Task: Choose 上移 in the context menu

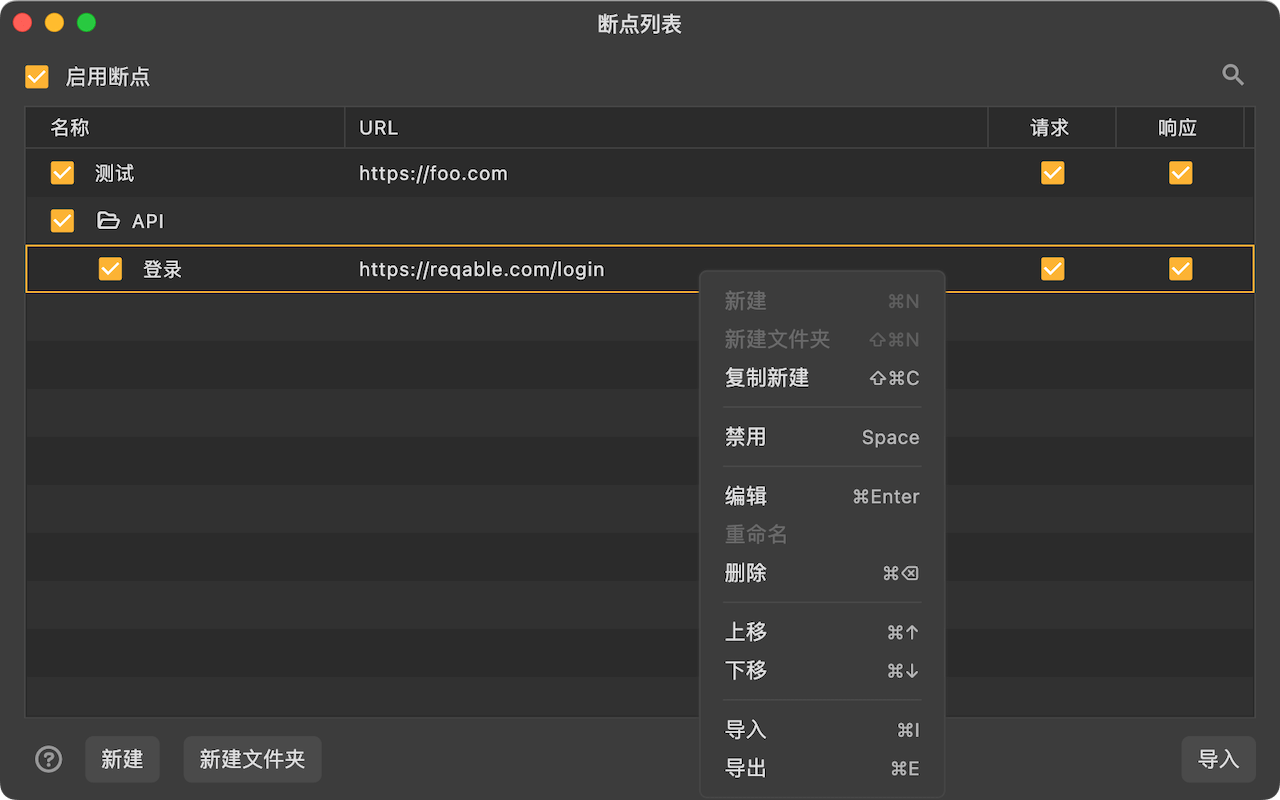Action: pos(822,632)
